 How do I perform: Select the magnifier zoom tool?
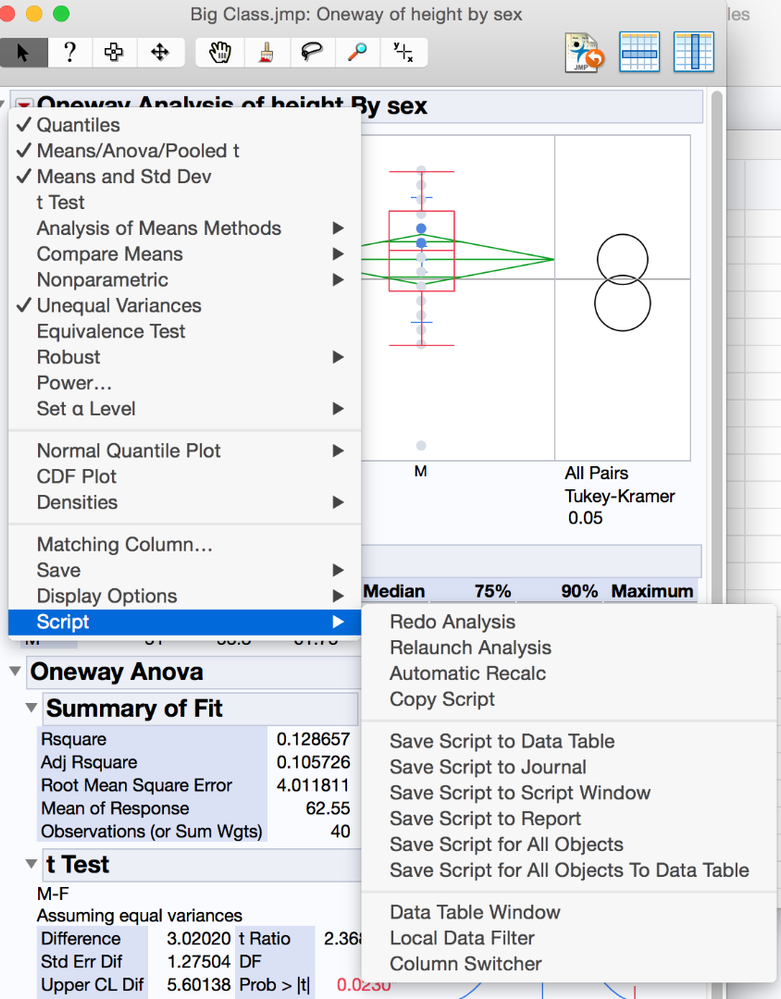click(x=357, y=52)
